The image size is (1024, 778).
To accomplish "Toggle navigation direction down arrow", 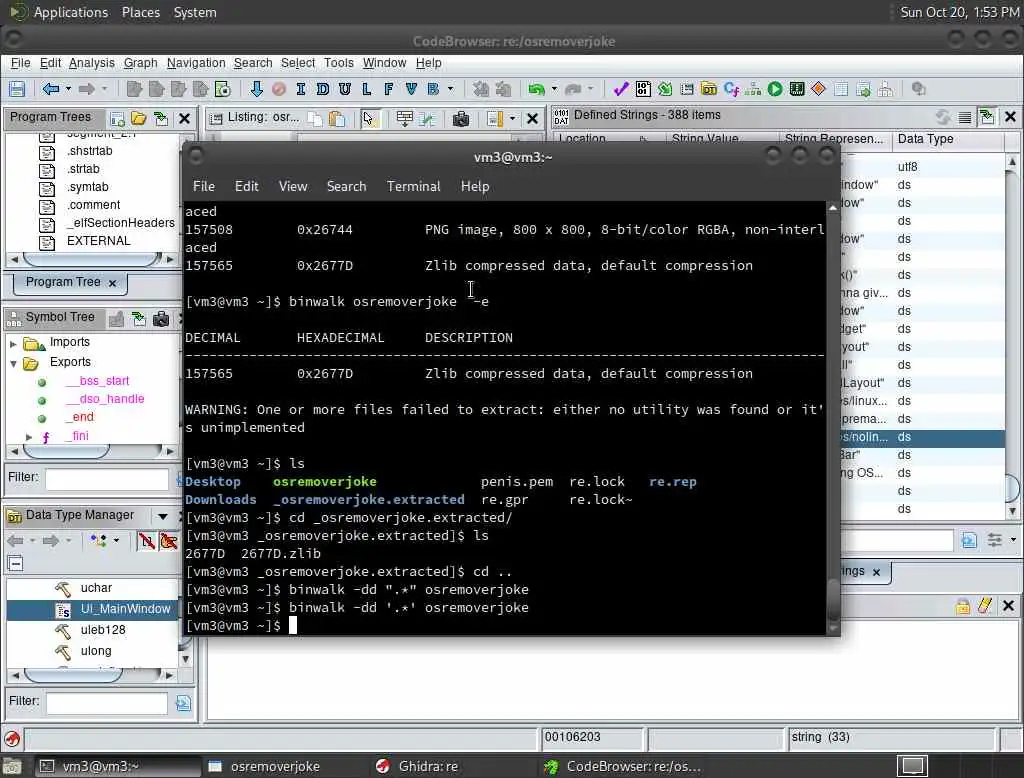I will (x=257, y=89).
